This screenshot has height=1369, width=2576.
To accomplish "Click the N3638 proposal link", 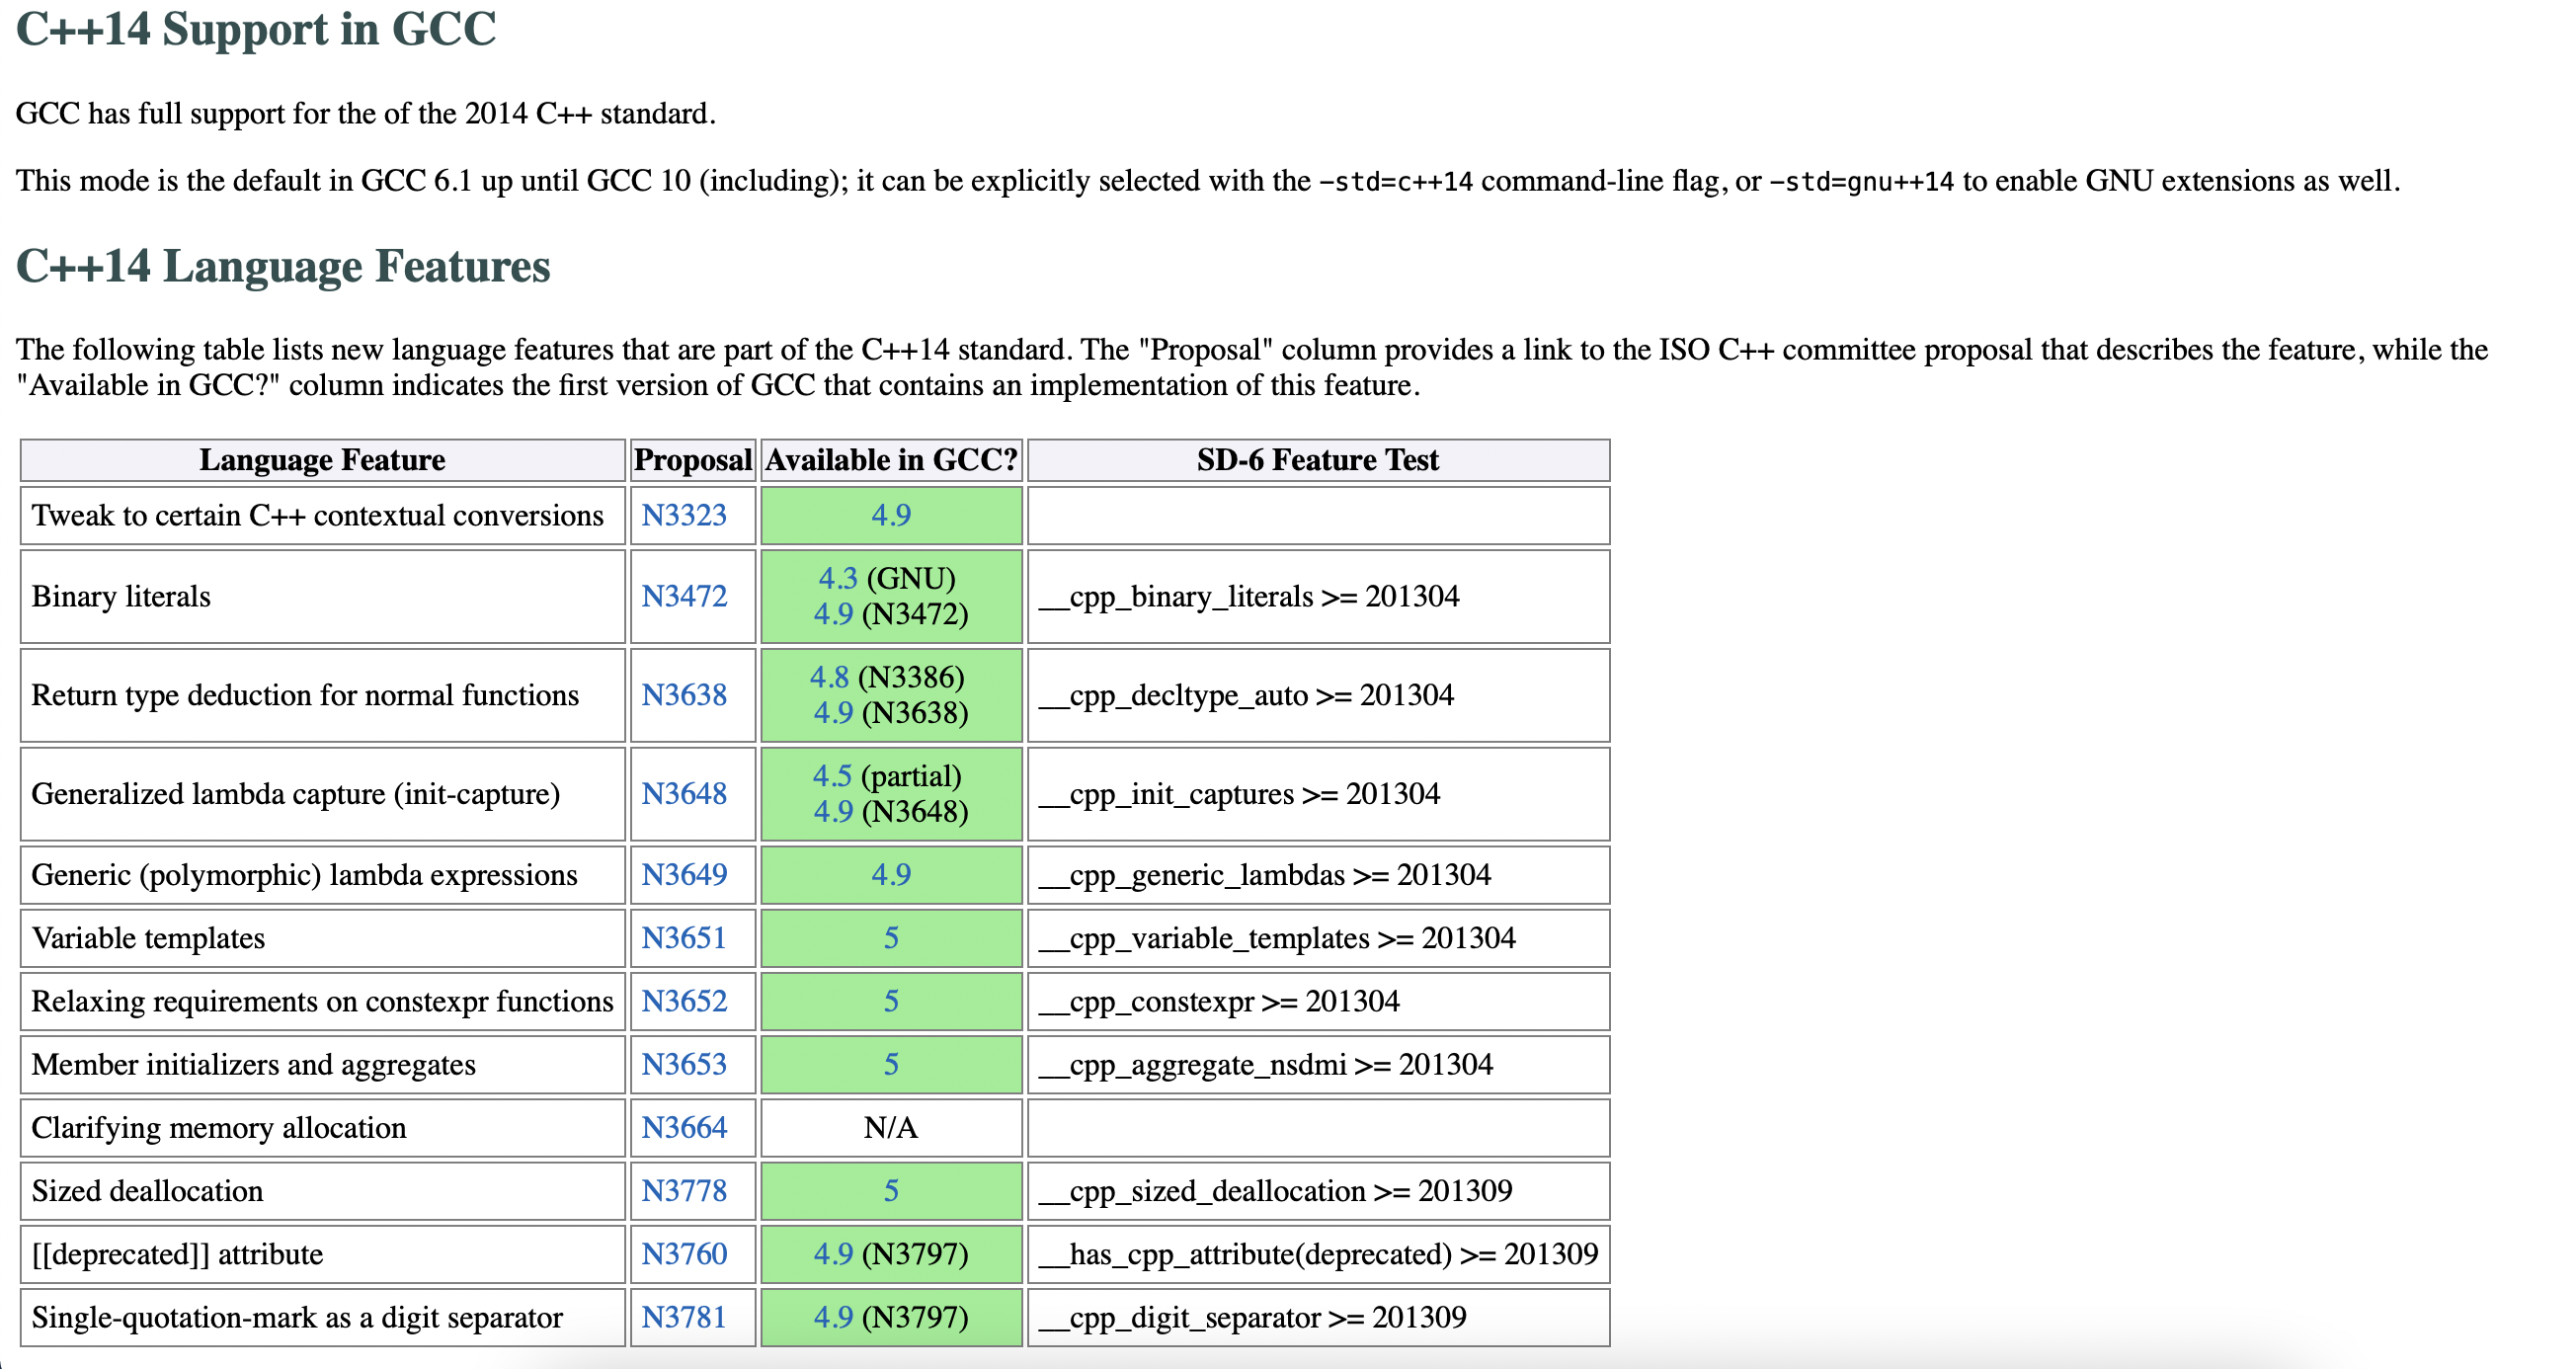I will click(x=683, y=695).
